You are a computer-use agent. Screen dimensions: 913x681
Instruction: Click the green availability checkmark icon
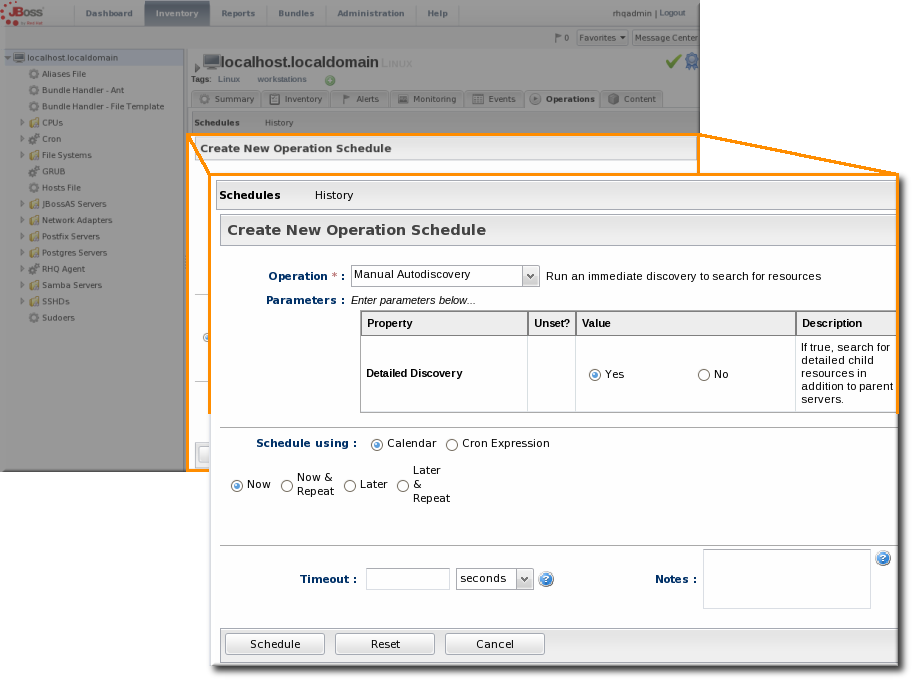[673, 62]
